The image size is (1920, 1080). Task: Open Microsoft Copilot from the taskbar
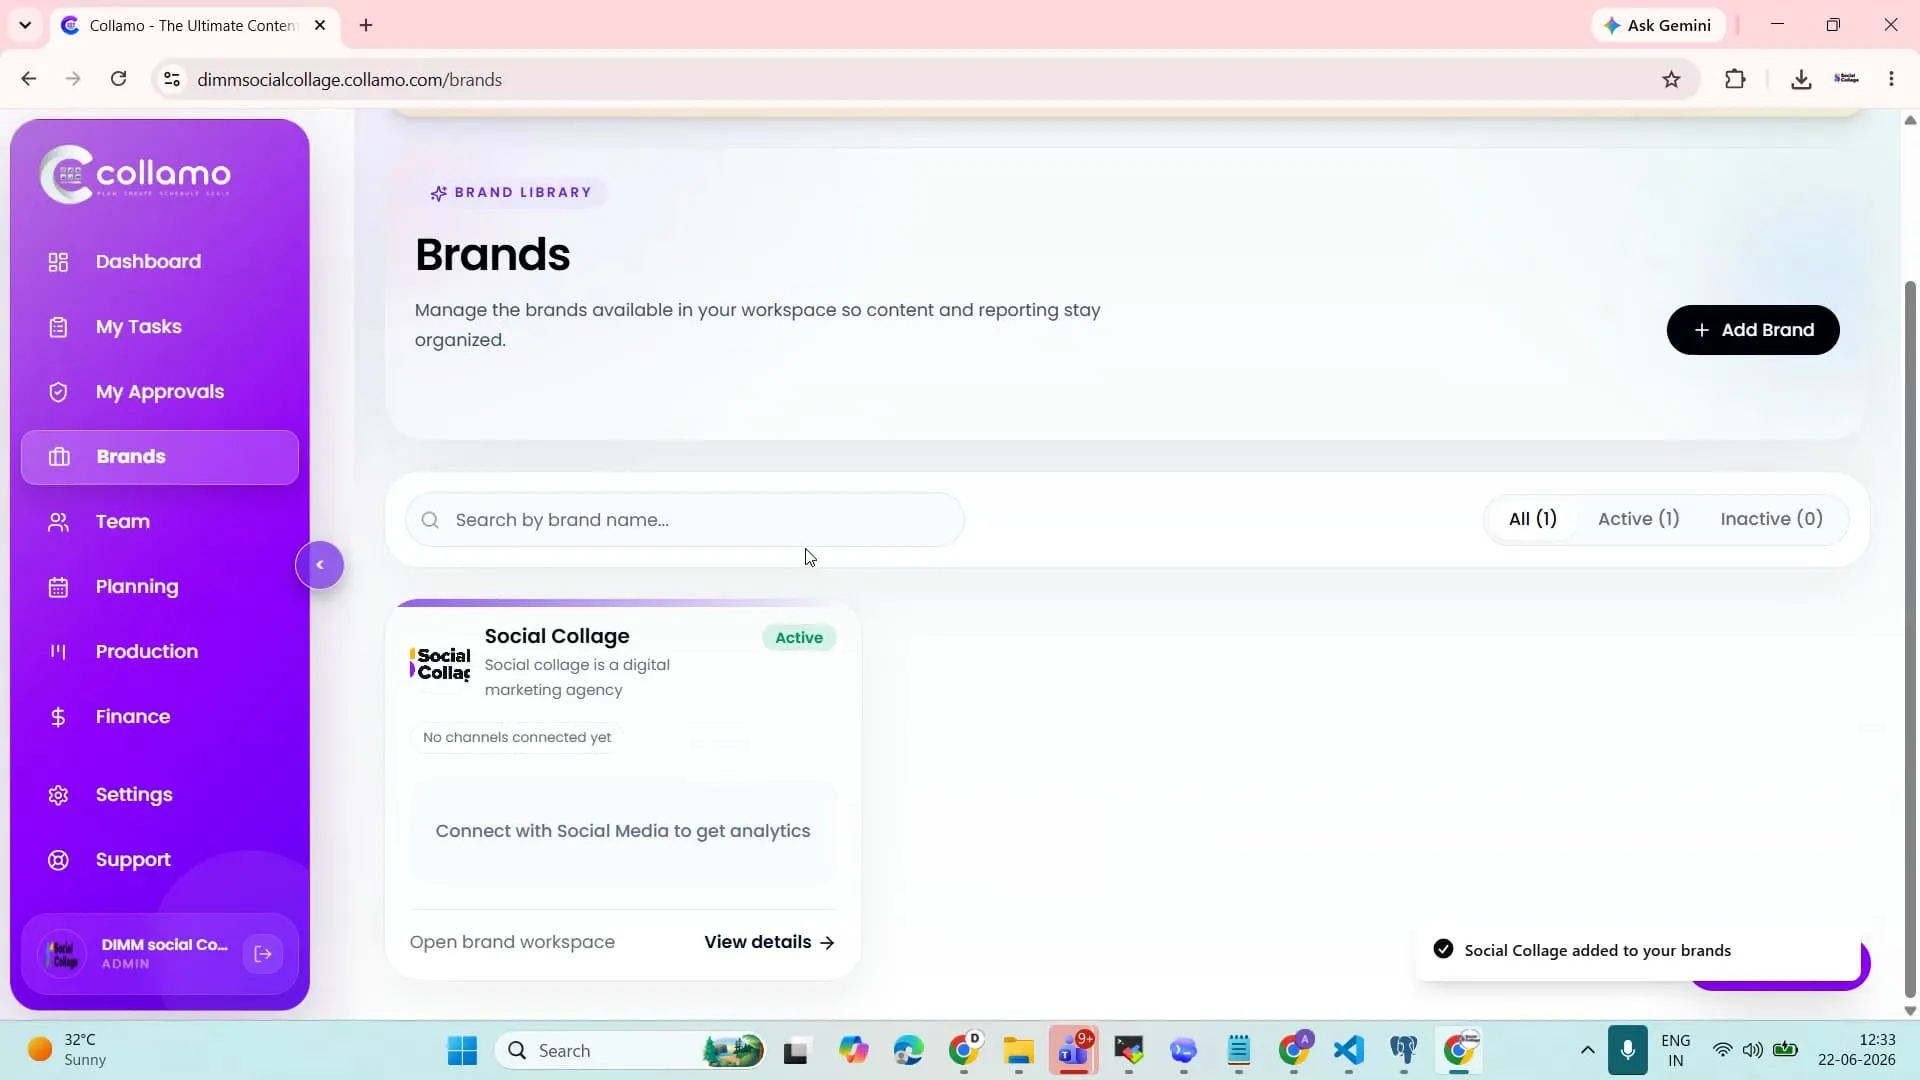853,1051
